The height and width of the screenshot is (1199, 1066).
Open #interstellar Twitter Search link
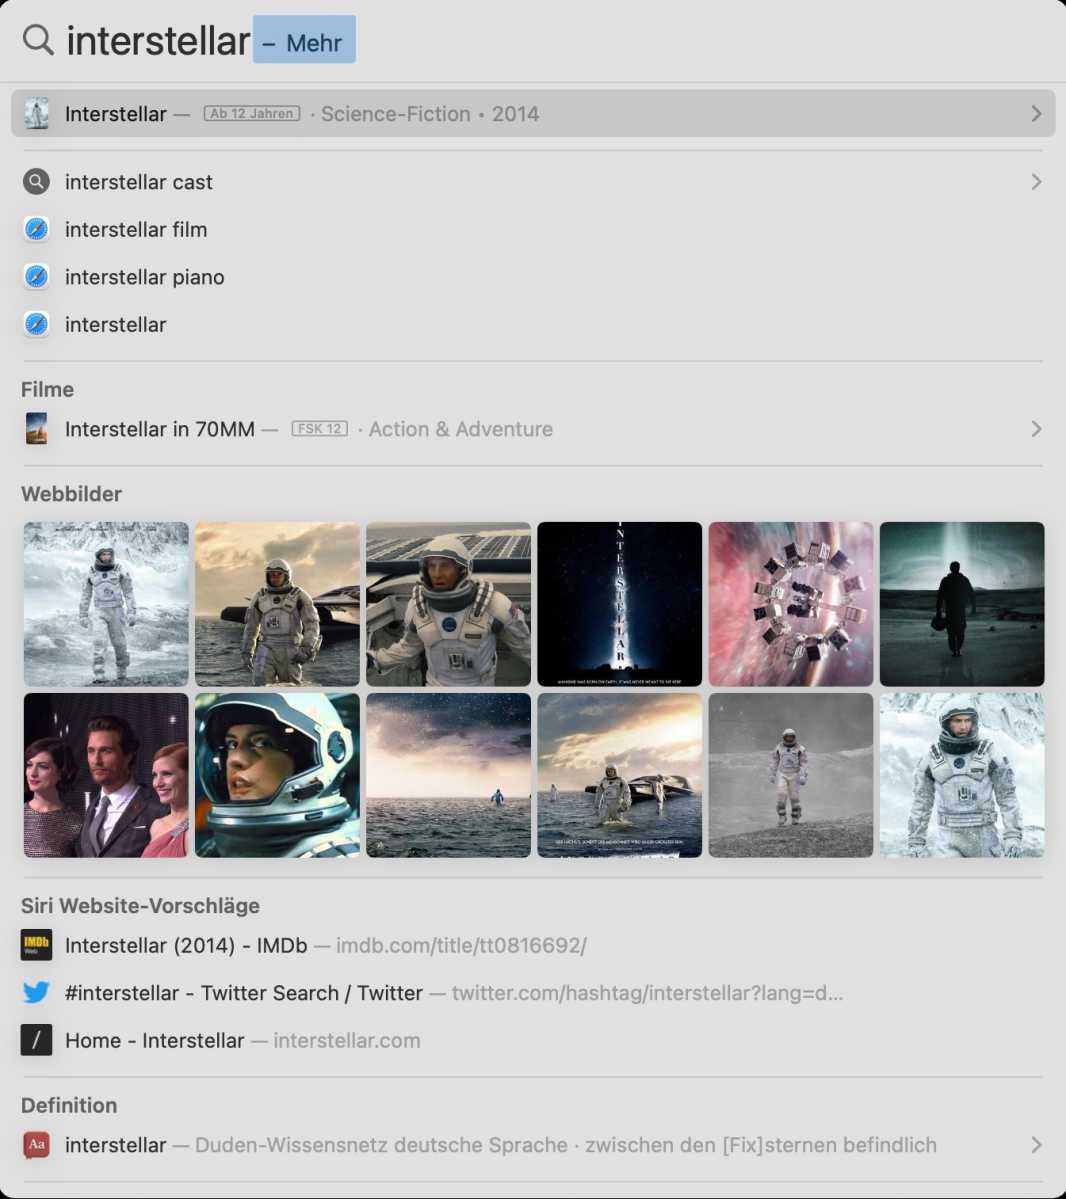point(244,993)
